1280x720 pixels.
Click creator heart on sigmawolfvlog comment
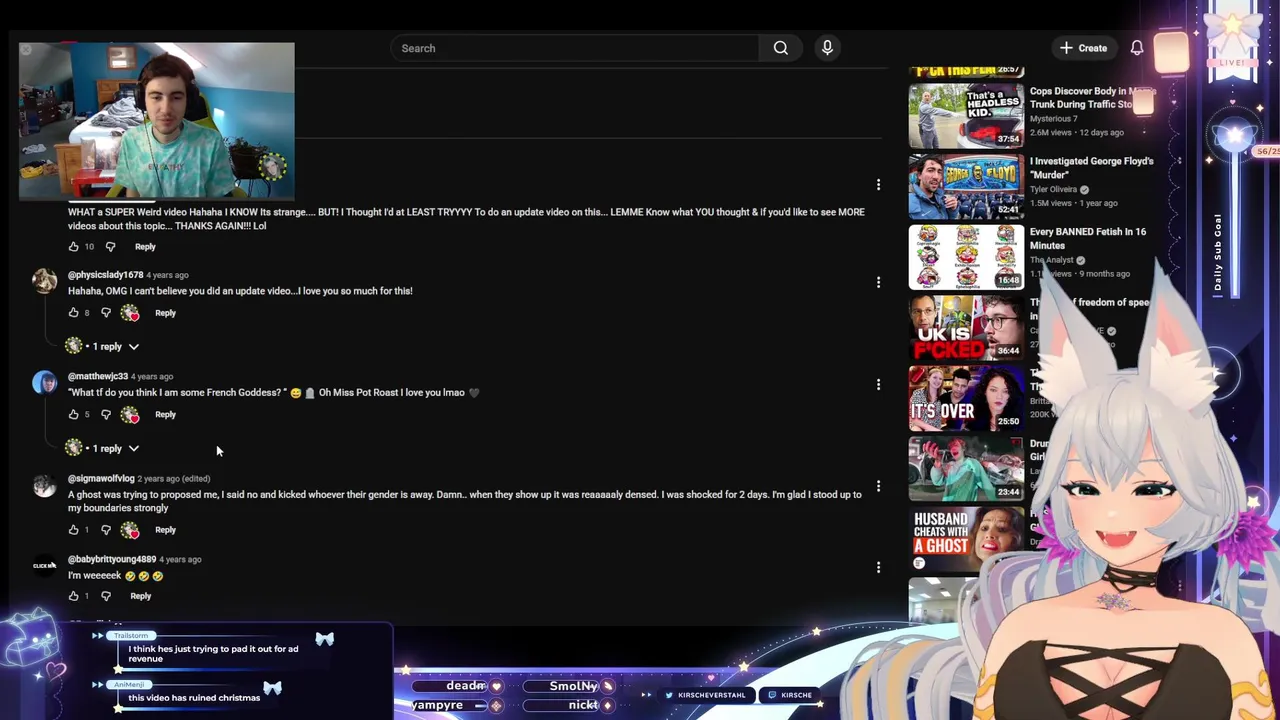130,531
